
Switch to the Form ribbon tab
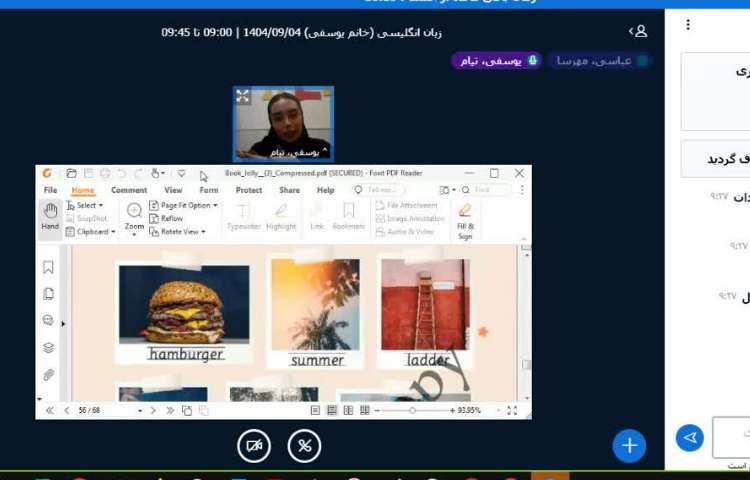pos(209,190)
